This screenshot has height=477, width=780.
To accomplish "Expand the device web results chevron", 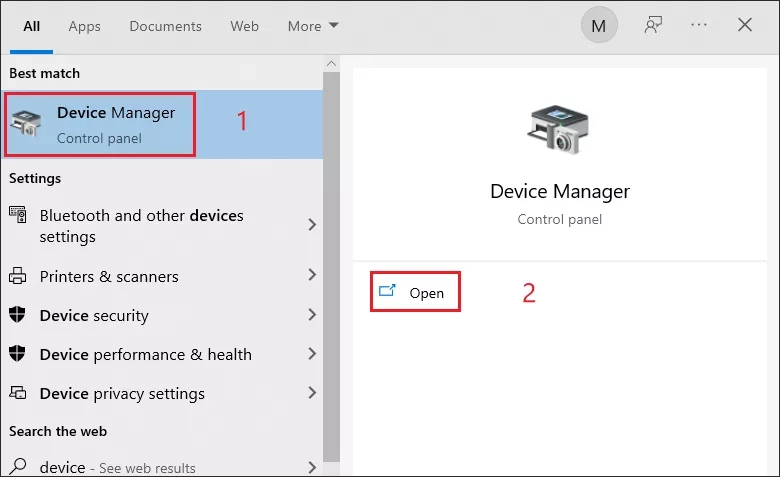I will click(312, 467).
